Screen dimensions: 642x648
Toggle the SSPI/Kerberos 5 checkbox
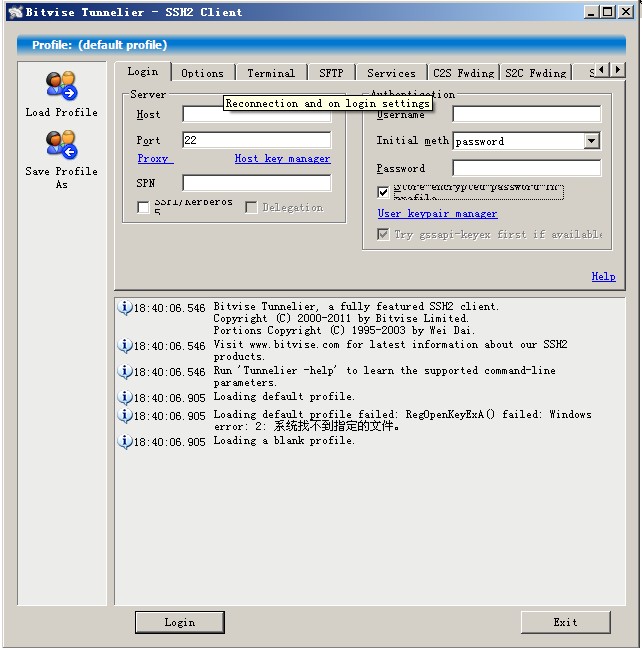pos(143,207)
